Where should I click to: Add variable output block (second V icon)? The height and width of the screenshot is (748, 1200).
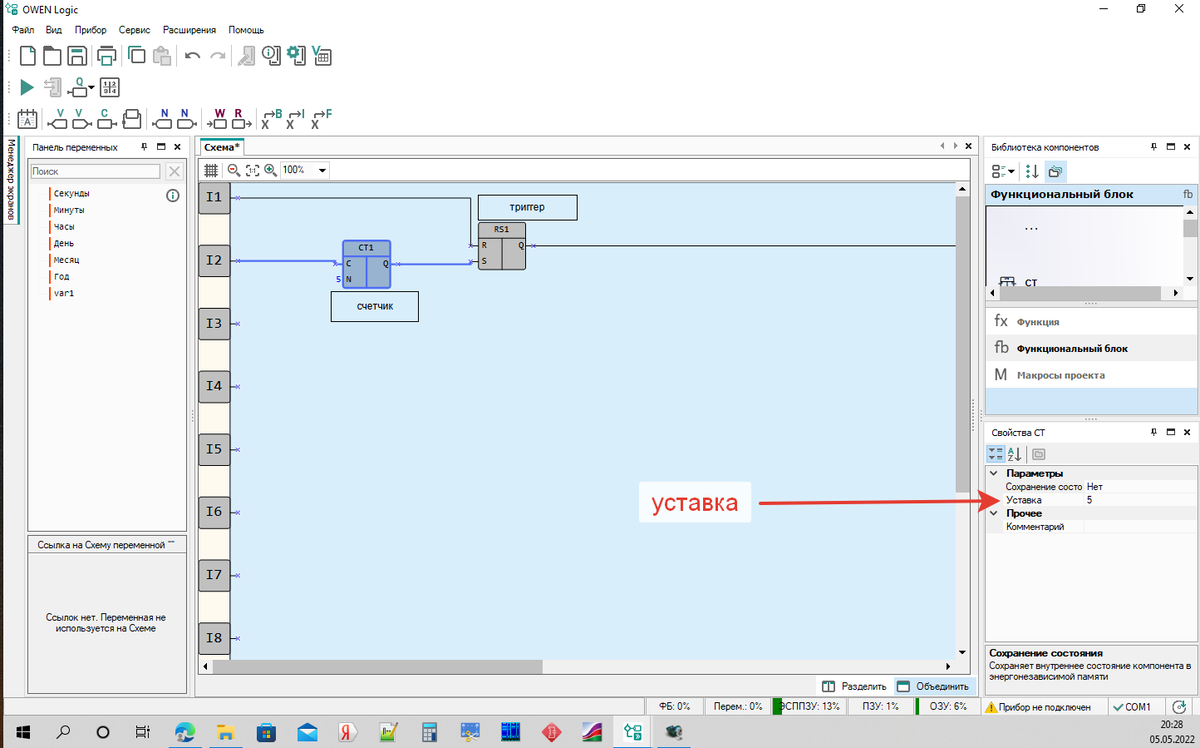[x=82, y=119]
